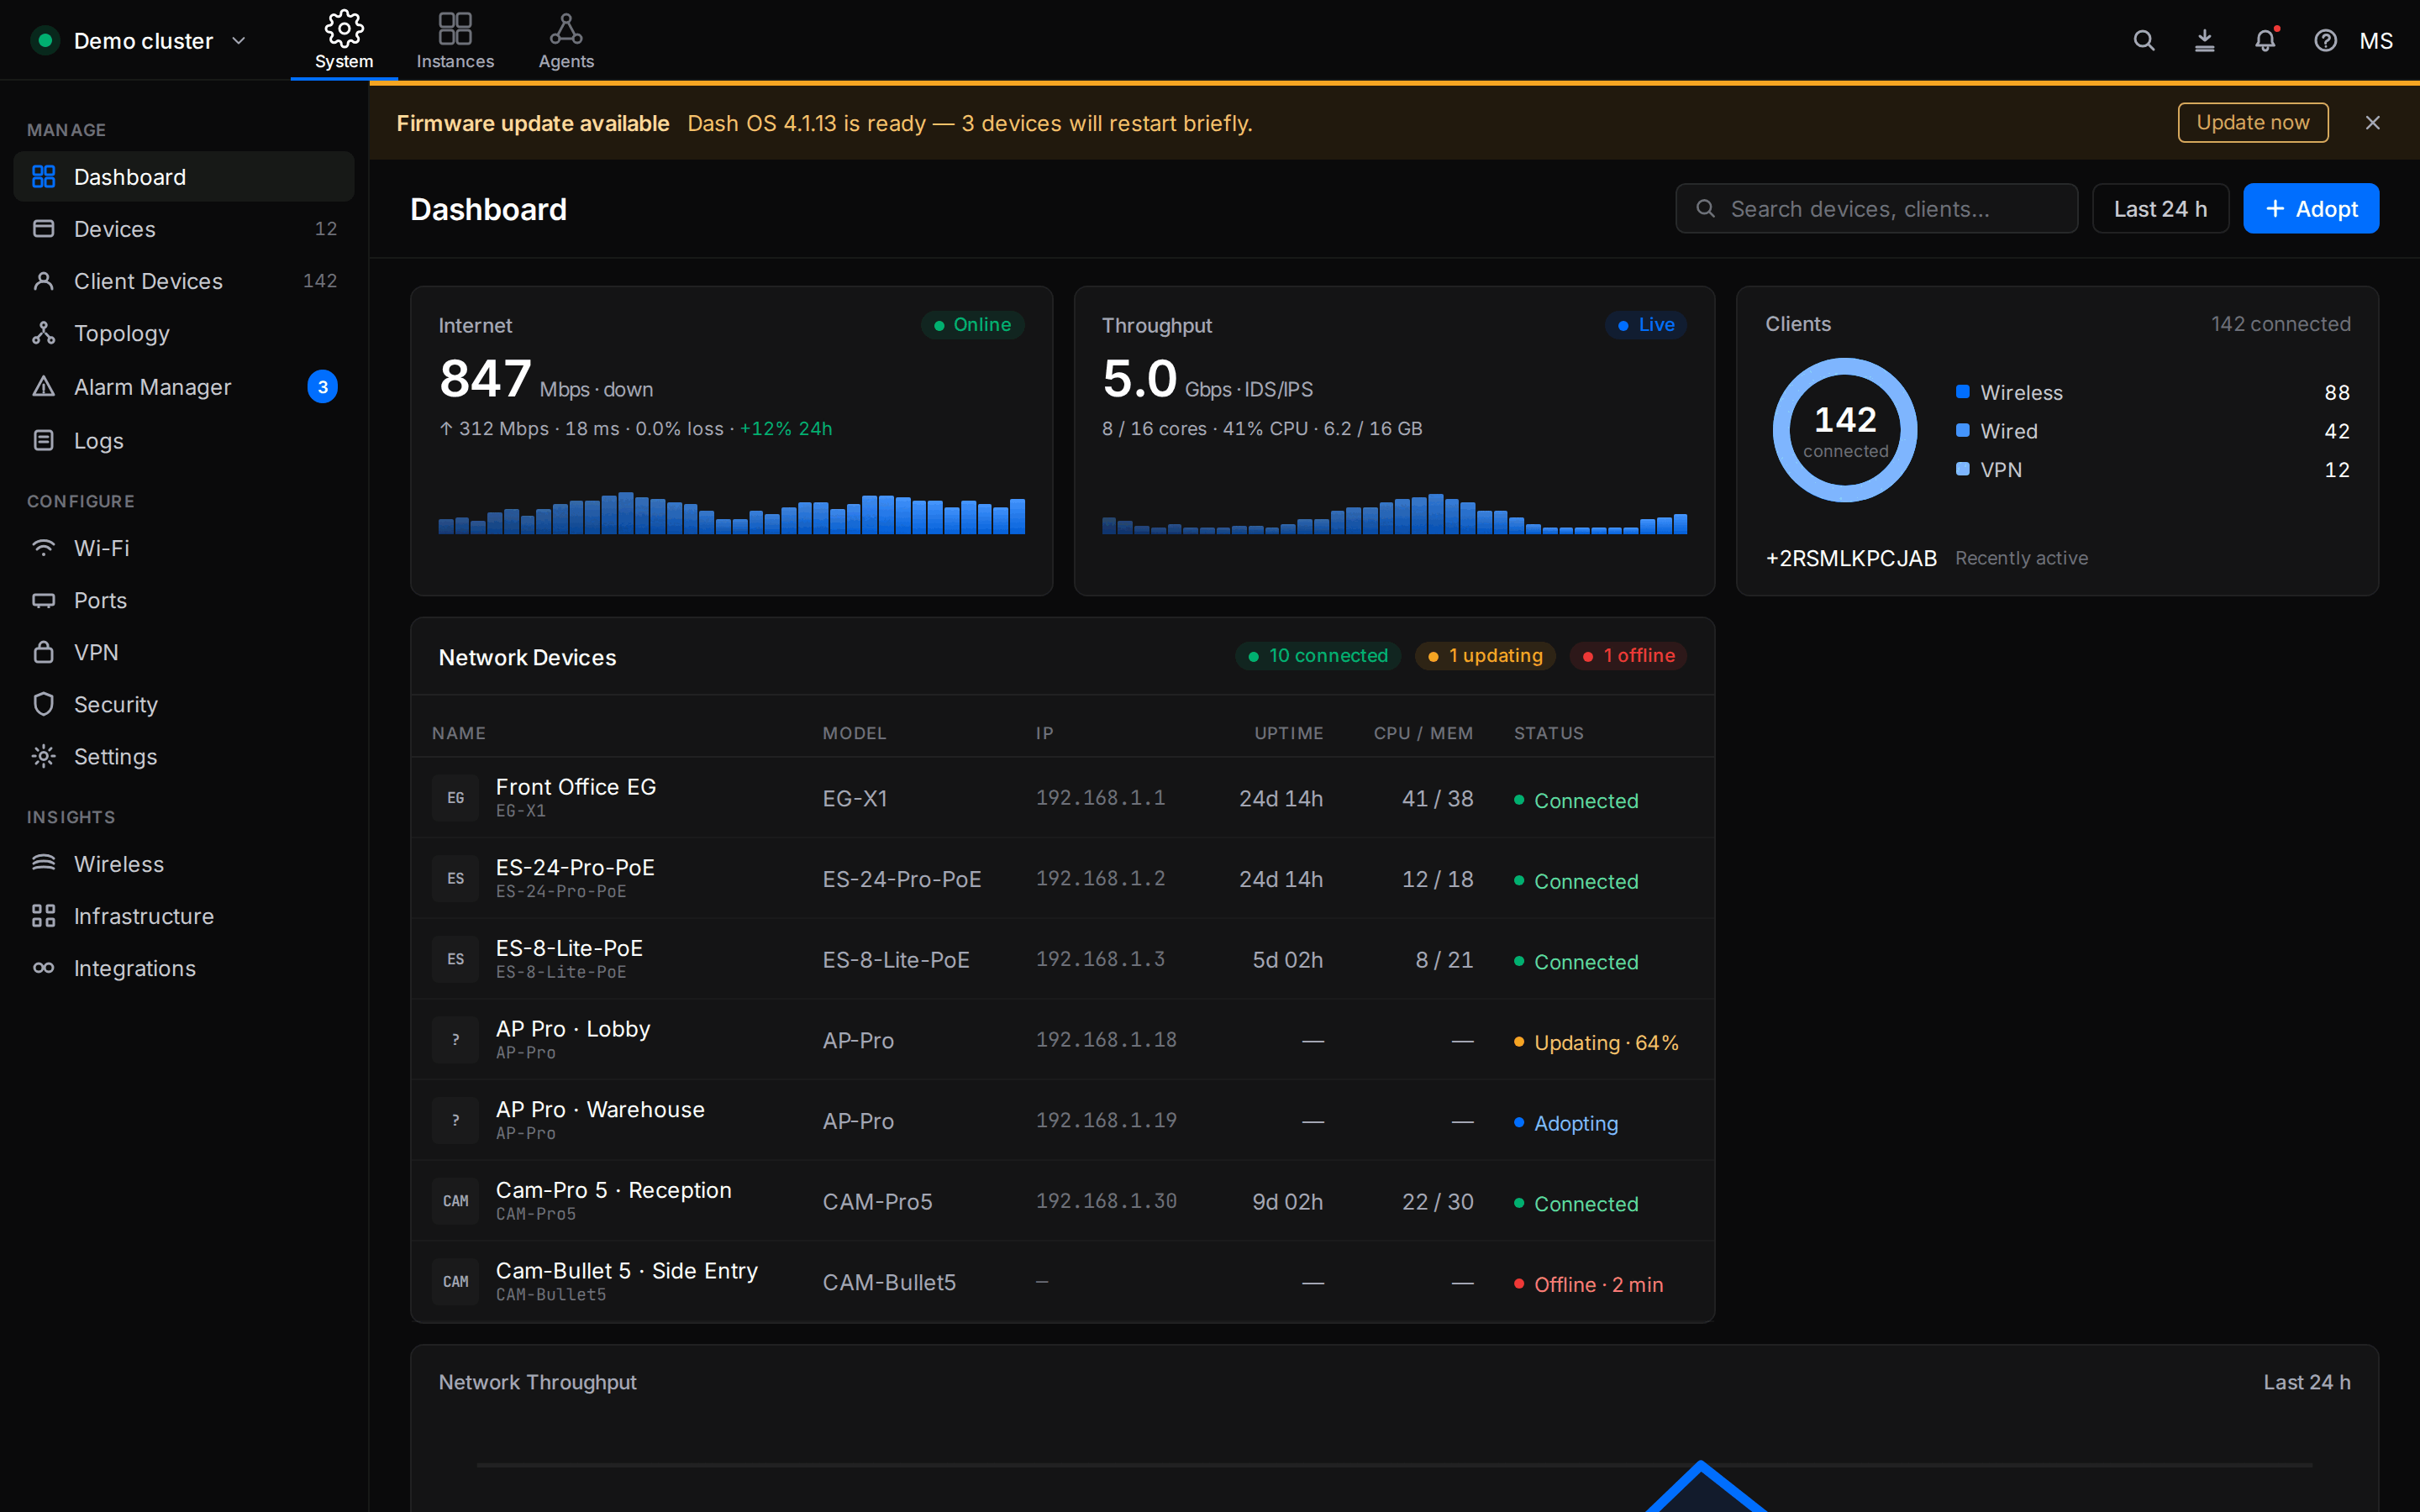Click the 1 offline filter pill
The height and width of the screenshot is (1512, 2420).
[x=1628, y=655]
